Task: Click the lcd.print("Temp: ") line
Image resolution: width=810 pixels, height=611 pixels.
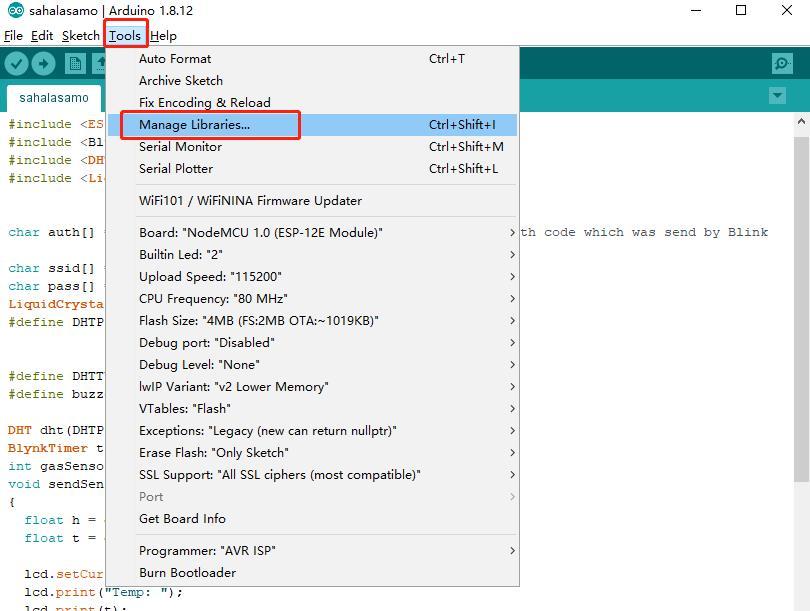Action: click(x=103, y=592)
